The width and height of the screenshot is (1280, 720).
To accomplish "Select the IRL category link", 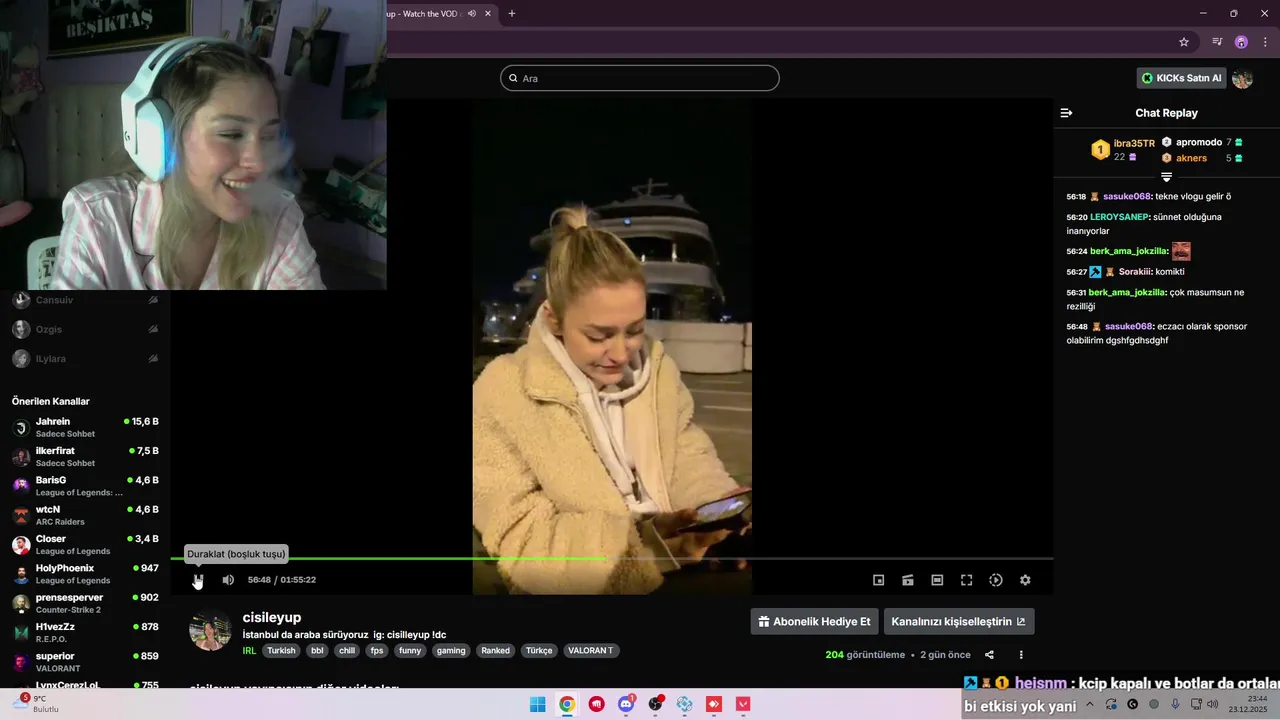I will tap(250, 650).
